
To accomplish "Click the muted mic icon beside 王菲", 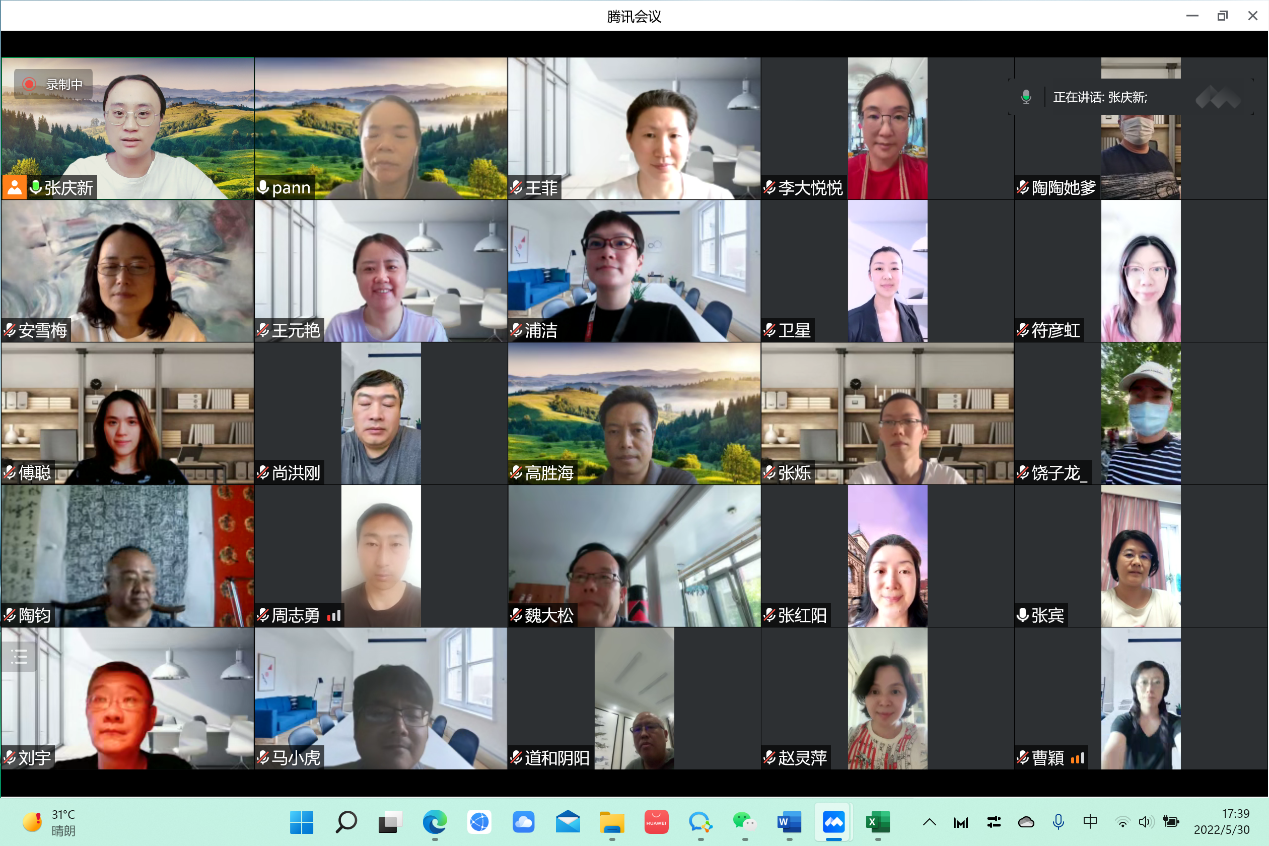I will click(517, 187).
